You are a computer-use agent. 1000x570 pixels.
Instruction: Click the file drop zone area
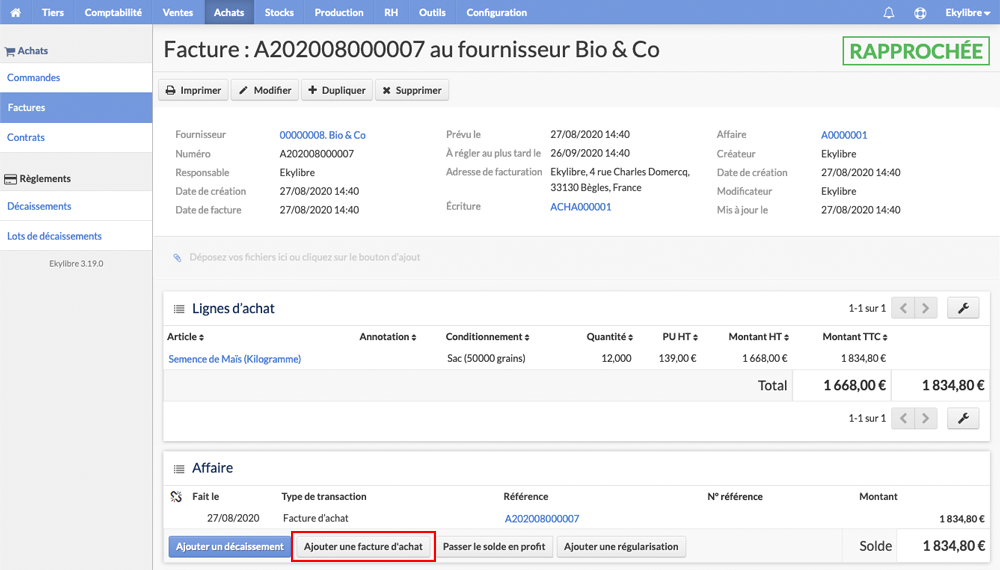click(x=577, y=258)
